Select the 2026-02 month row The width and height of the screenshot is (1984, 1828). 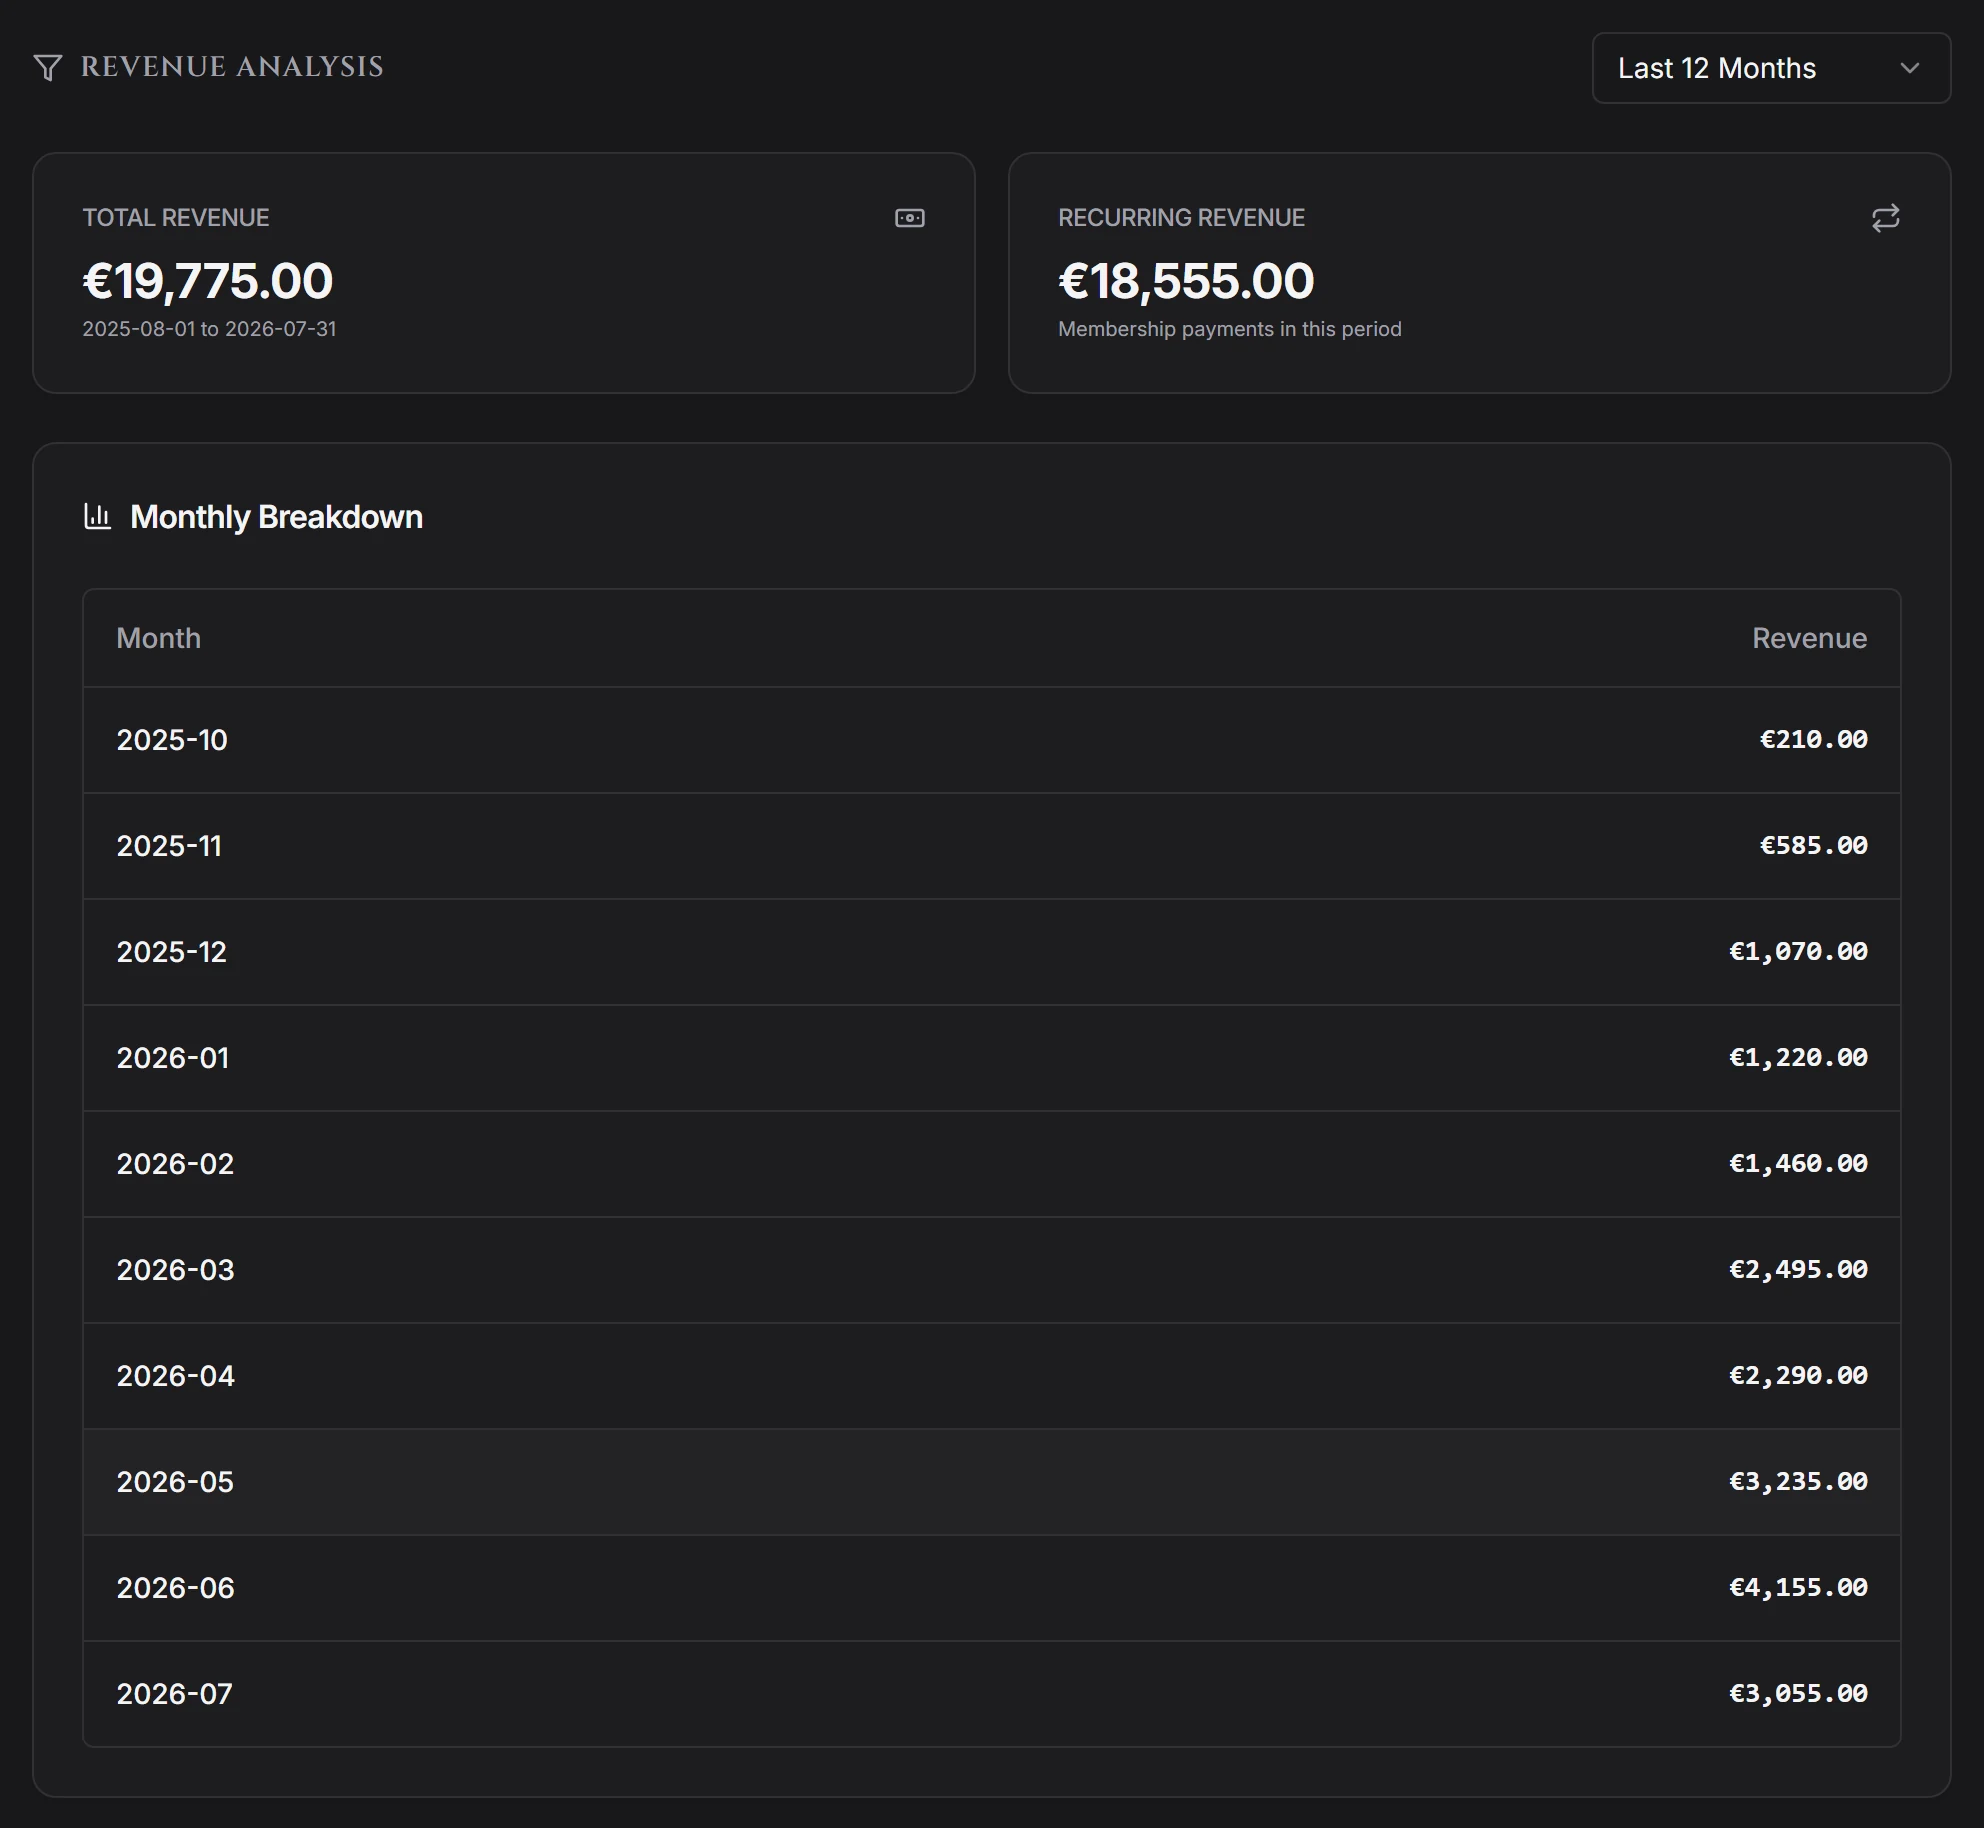click(x=991, y=1164)
